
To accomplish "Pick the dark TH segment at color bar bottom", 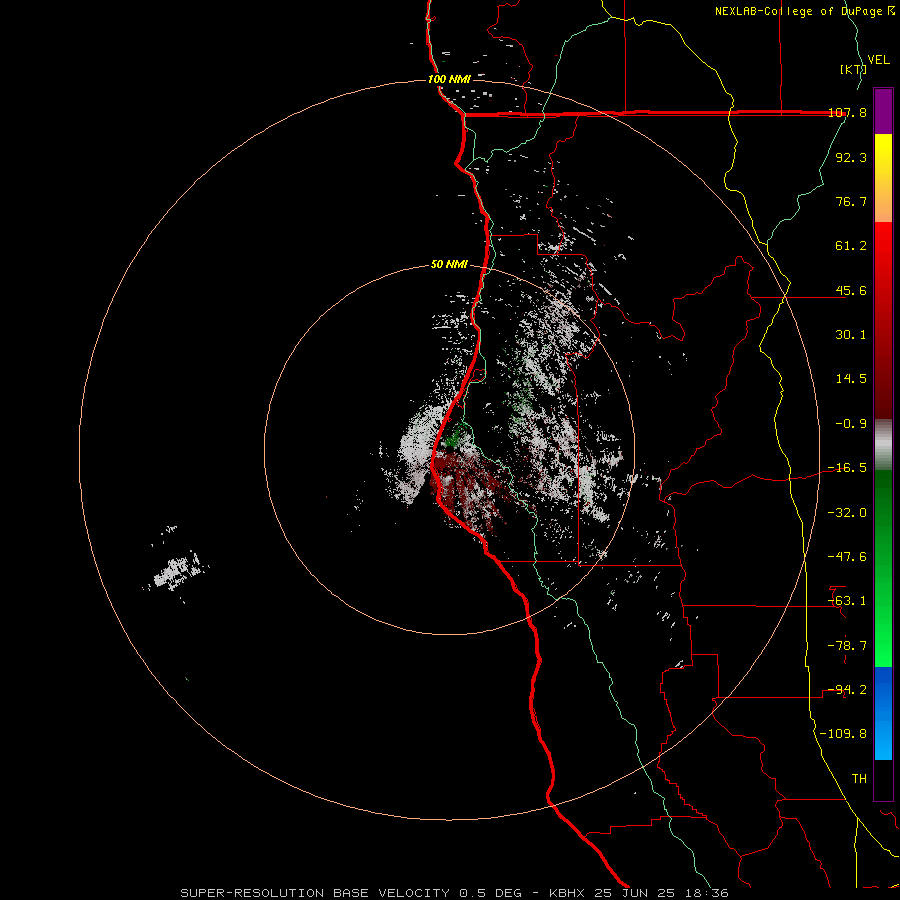I will click(x=883, y=780).
